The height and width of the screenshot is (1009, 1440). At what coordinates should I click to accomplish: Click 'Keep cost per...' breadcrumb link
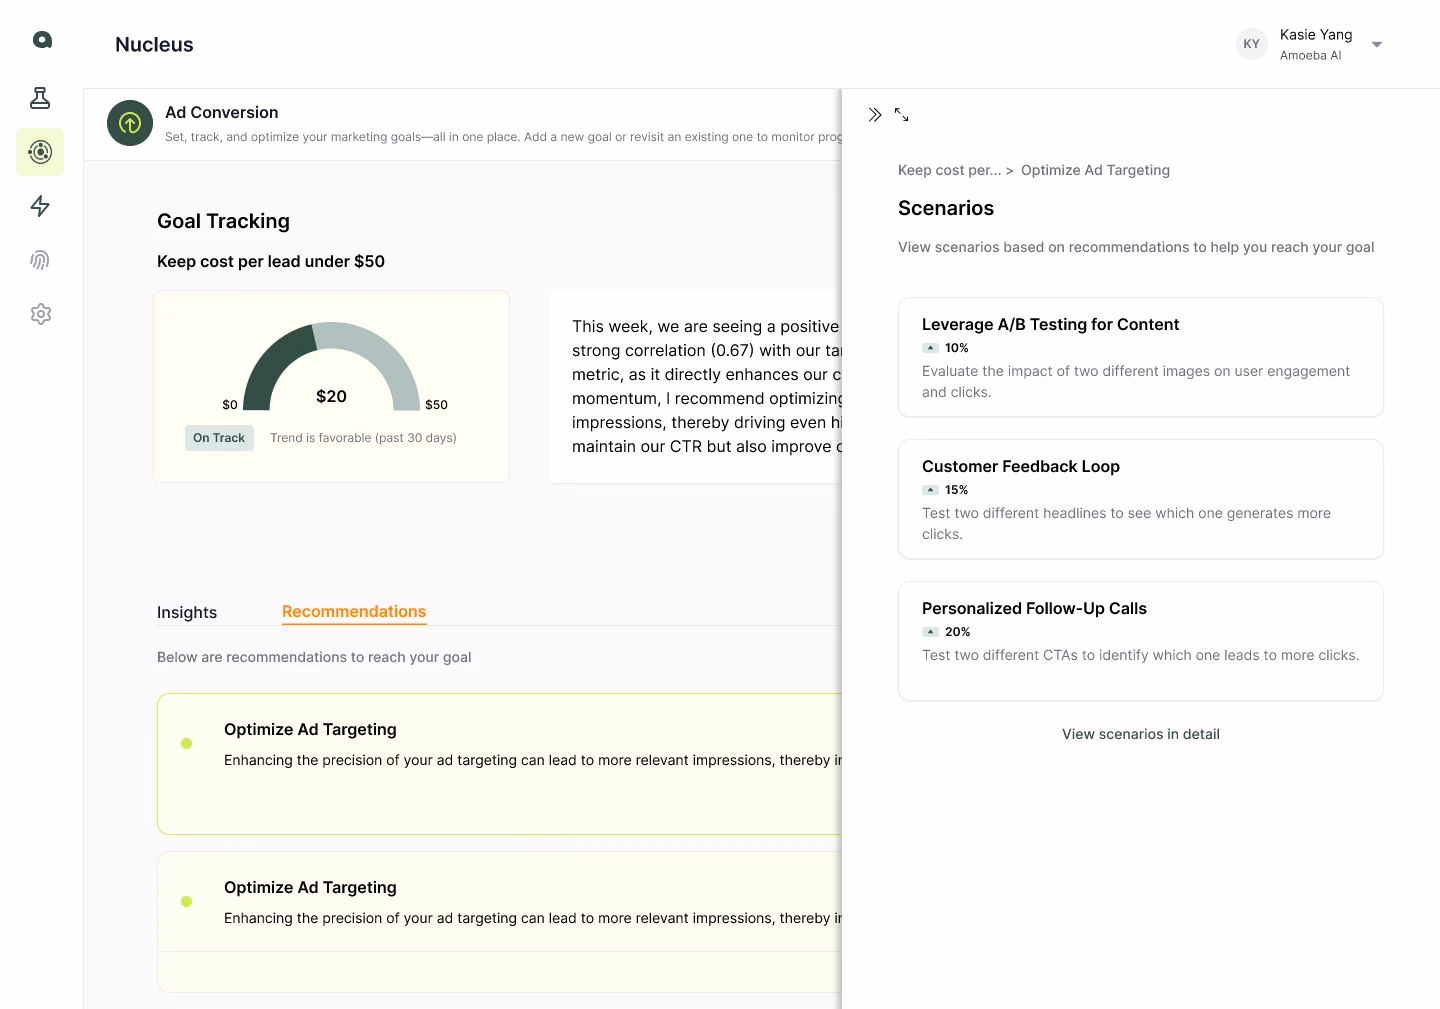click(x=949, y=170)
